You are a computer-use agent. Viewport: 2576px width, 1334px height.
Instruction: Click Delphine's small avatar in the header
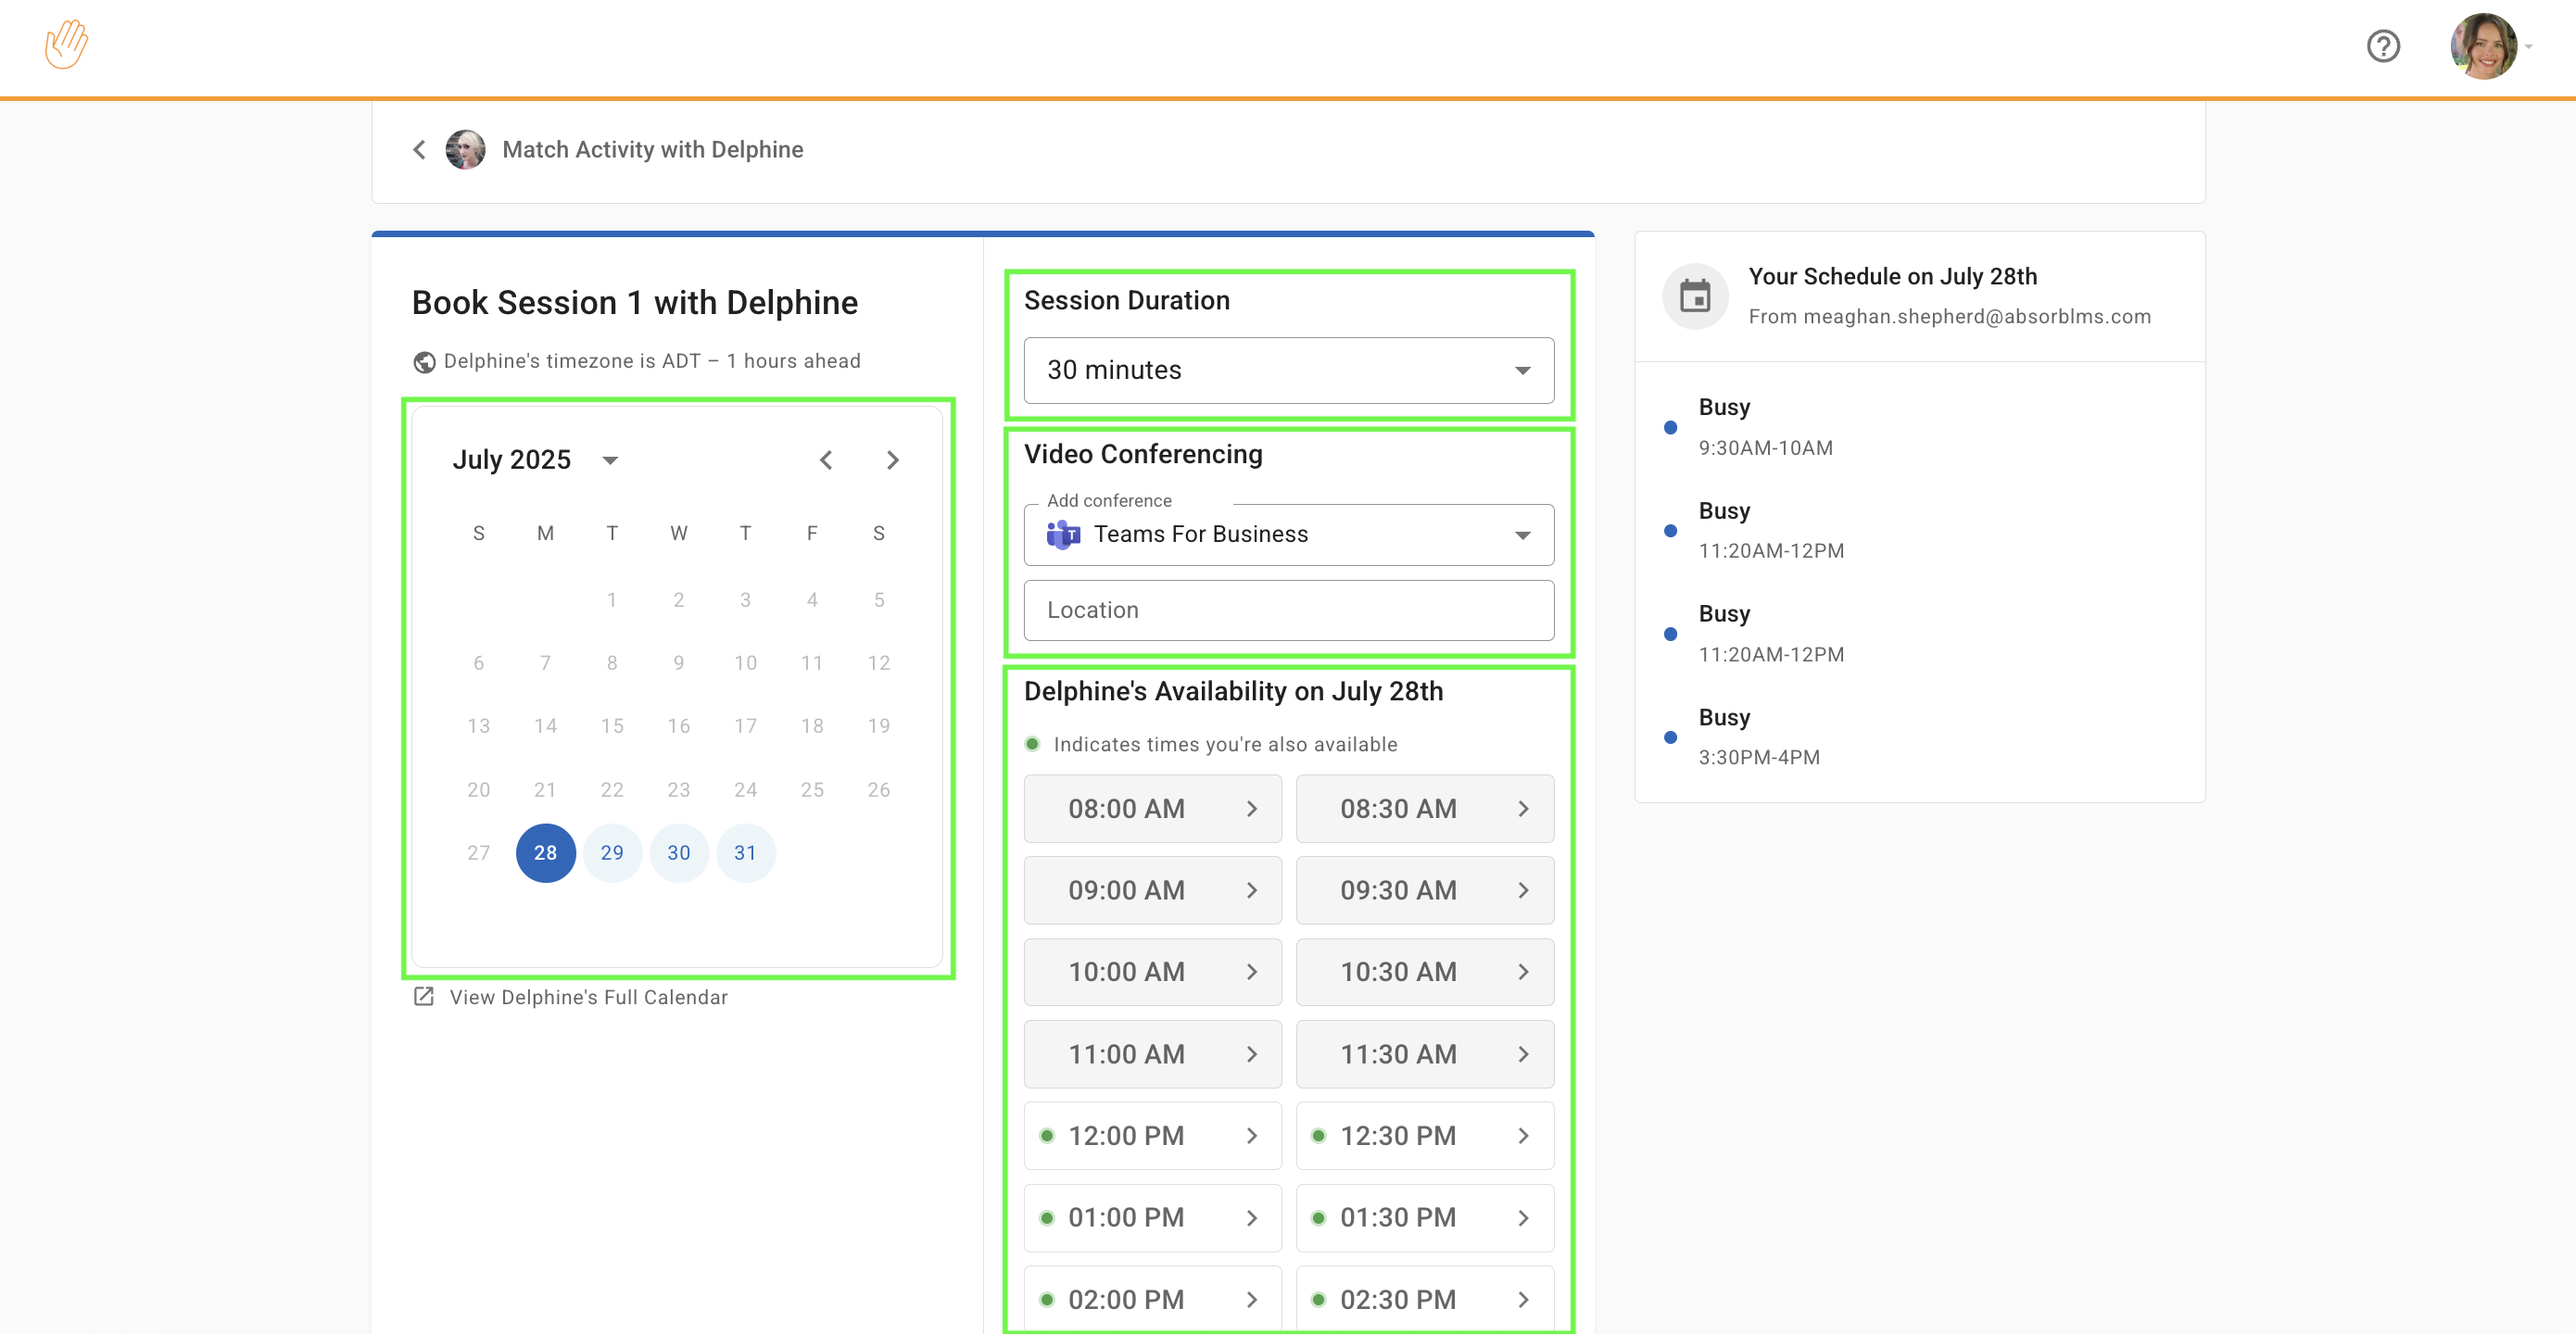pyautogui.click(x=465, y=150)
